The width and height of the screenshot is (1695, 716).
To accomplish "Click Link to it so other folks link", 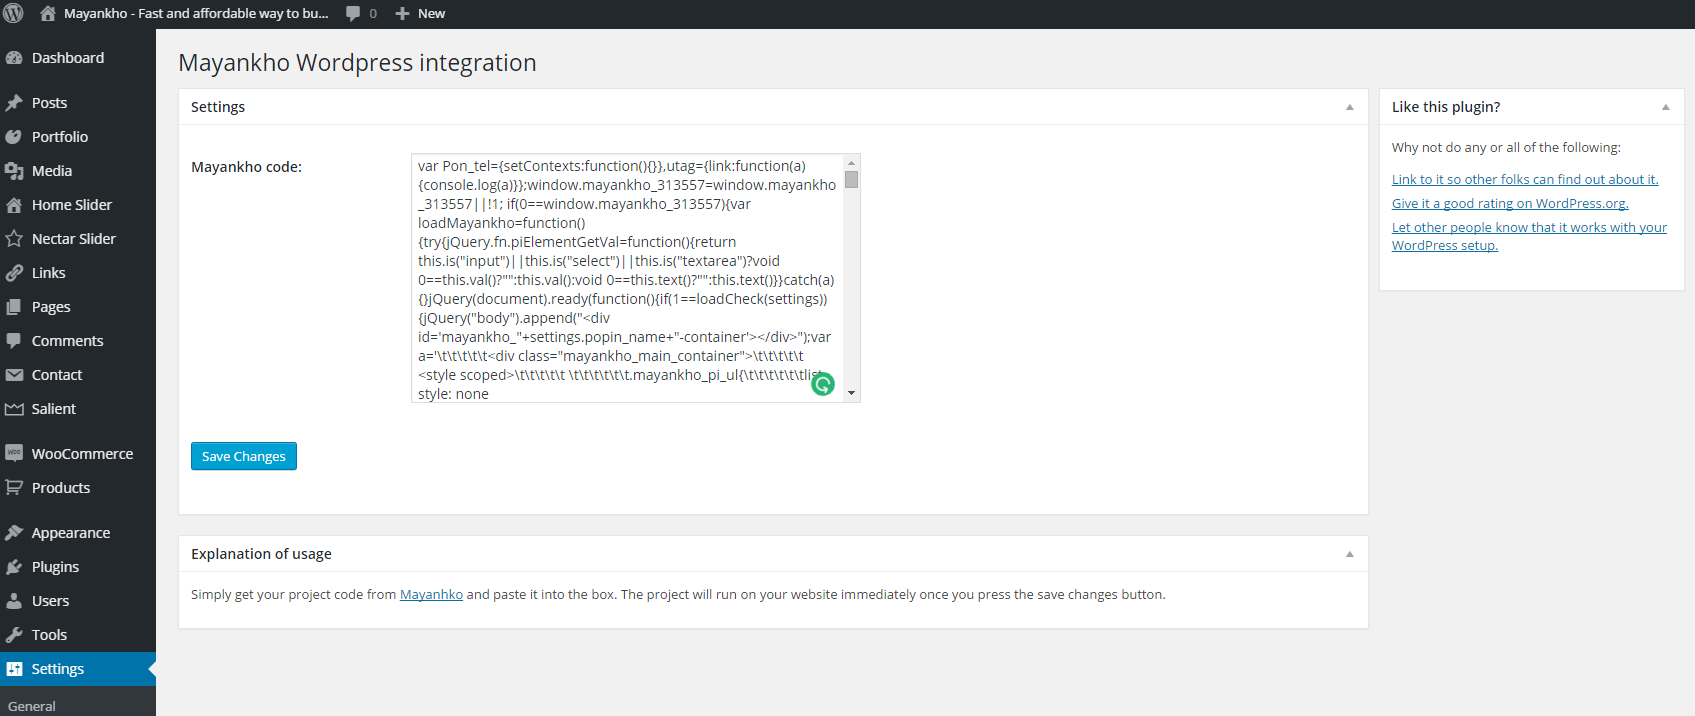I will pyautogui.click(x=1524, y=179).
